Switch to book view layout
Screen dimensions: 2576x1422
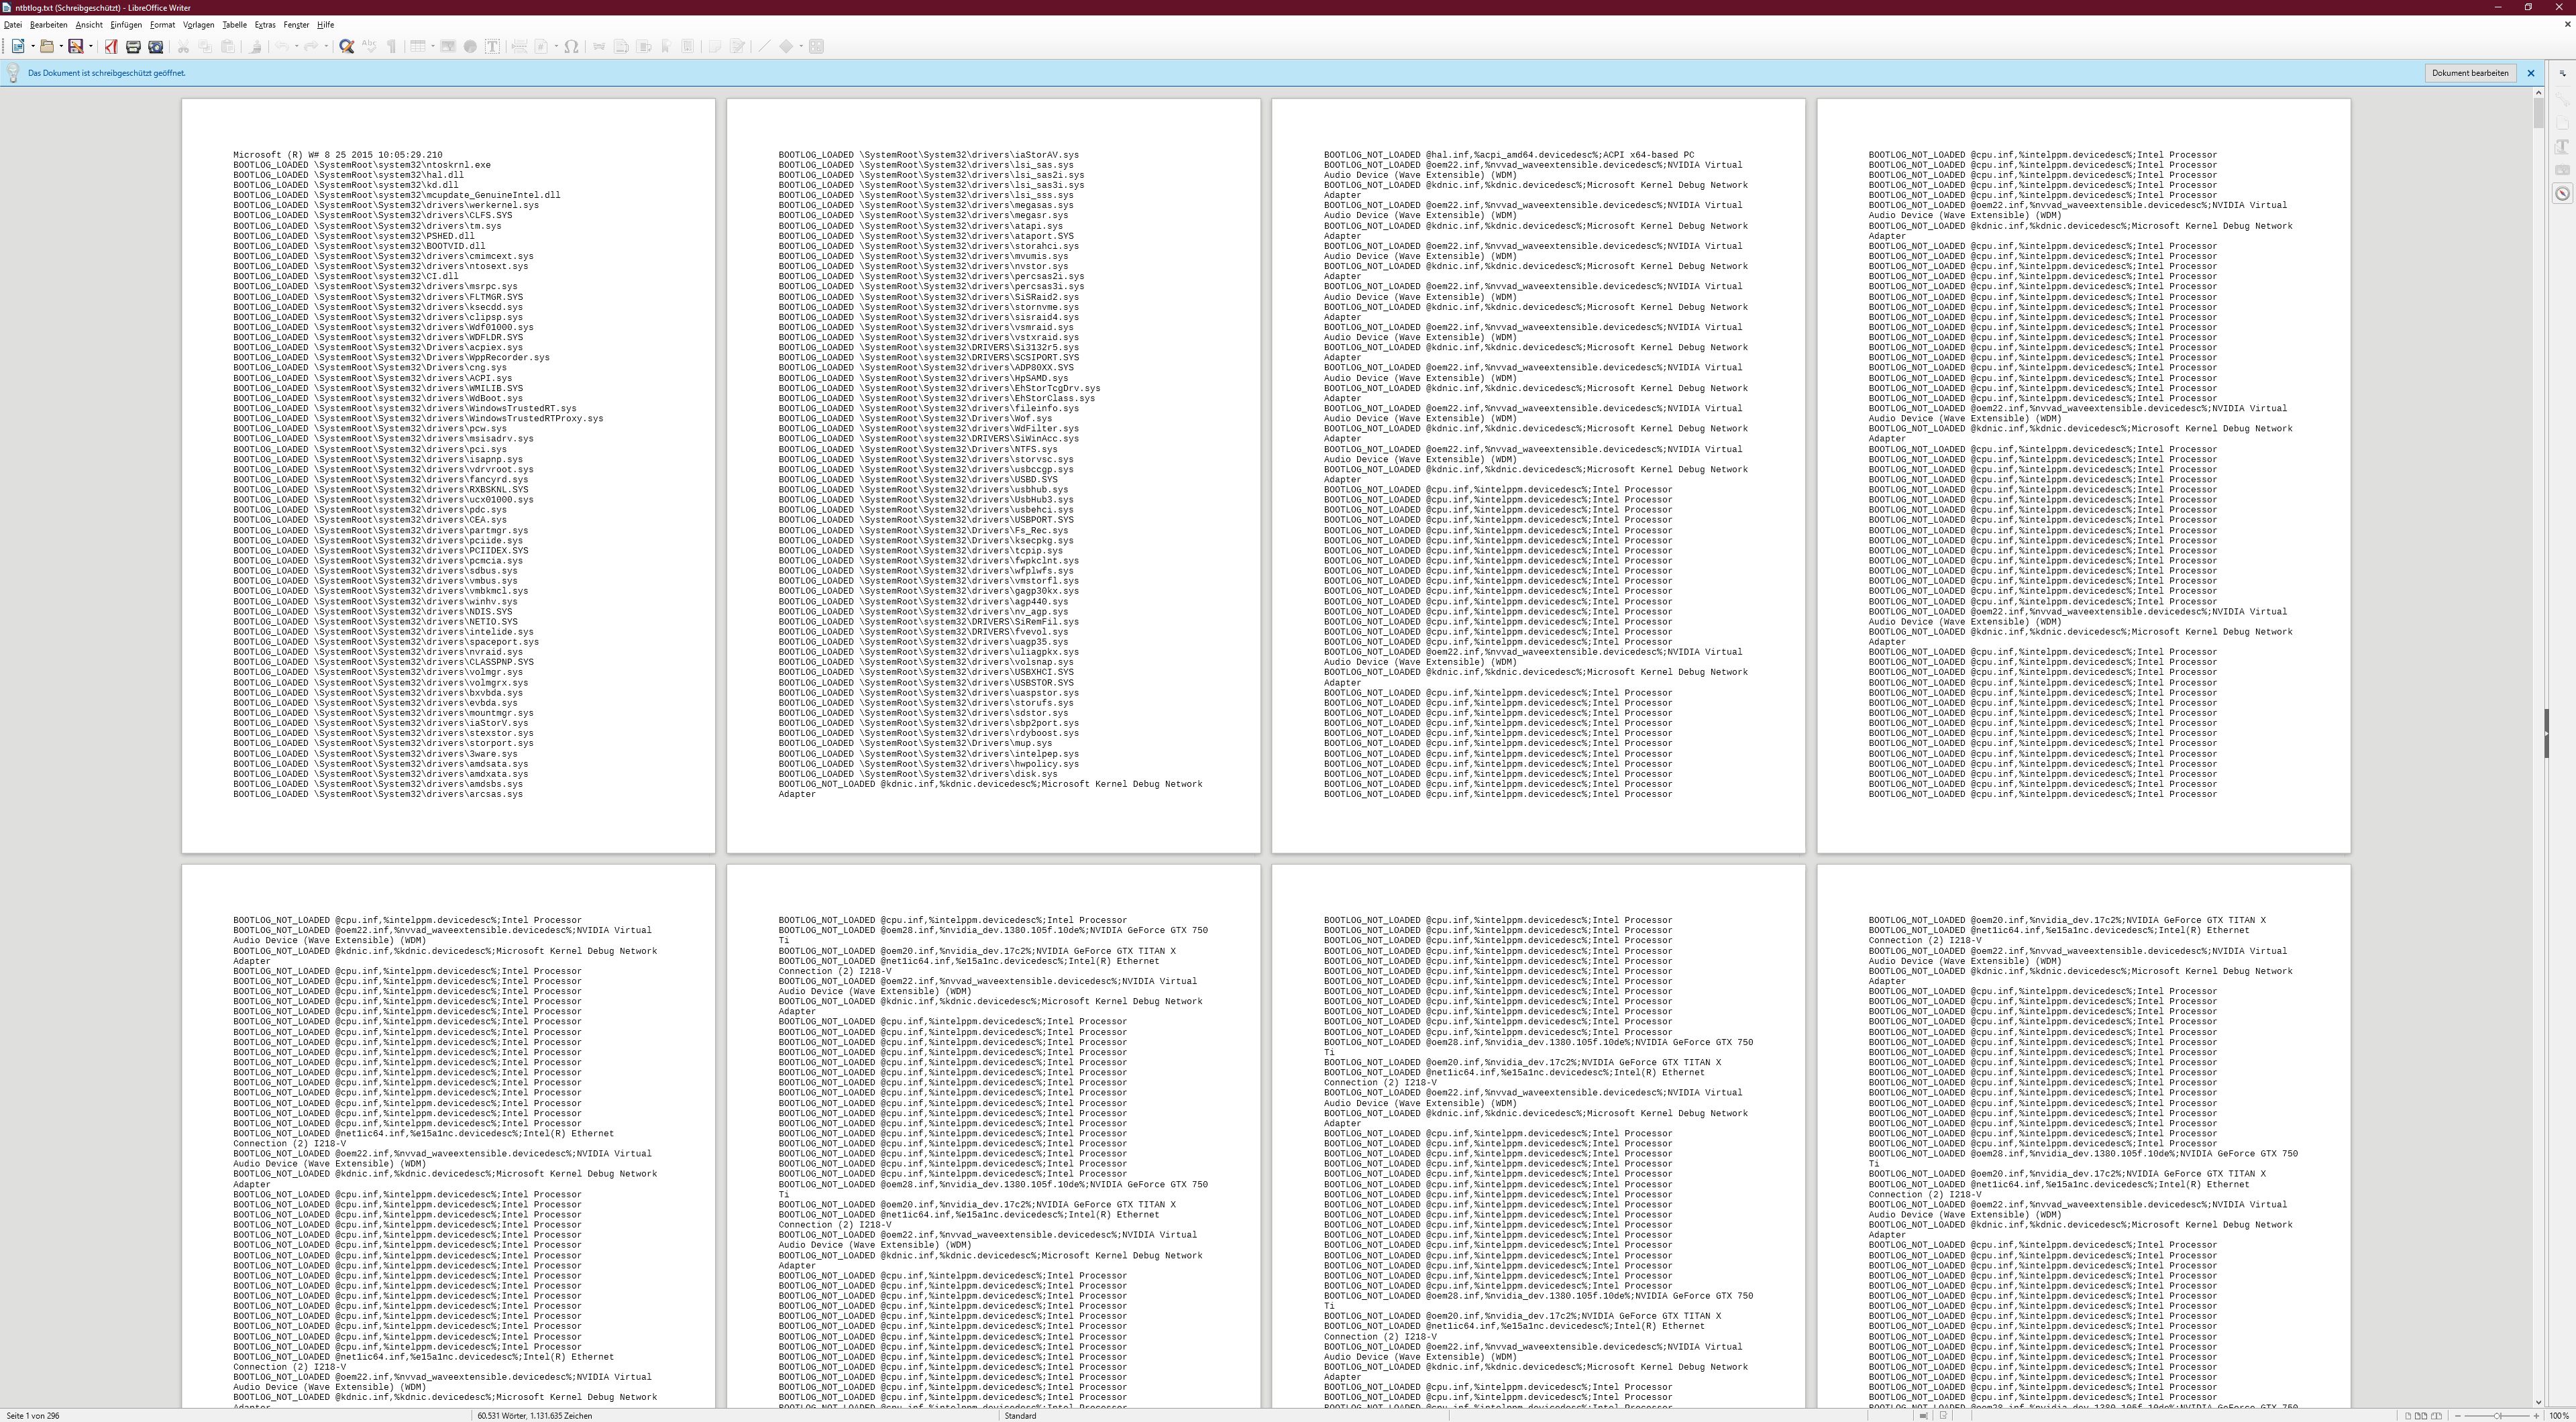pos(2437,1416)
